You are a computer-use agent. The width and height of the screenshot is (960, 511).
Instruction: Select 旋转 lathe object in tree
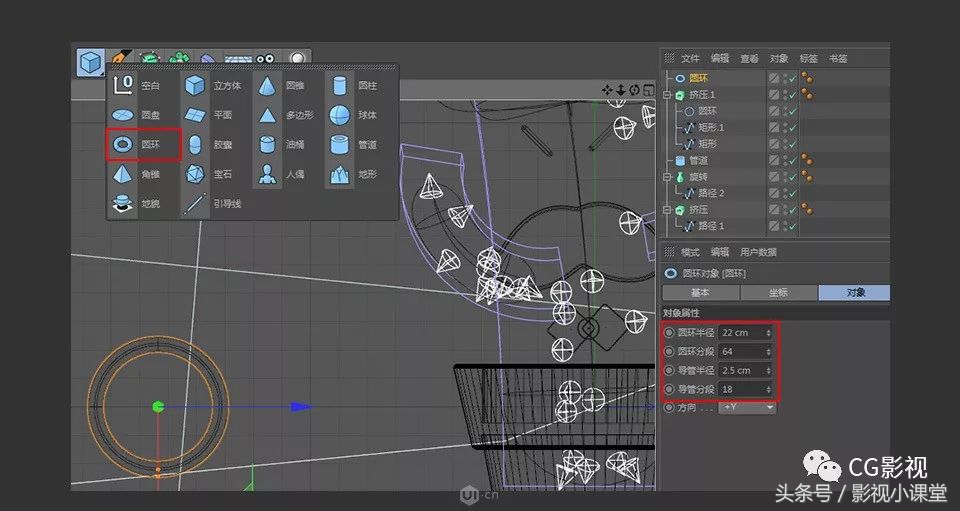699,176
